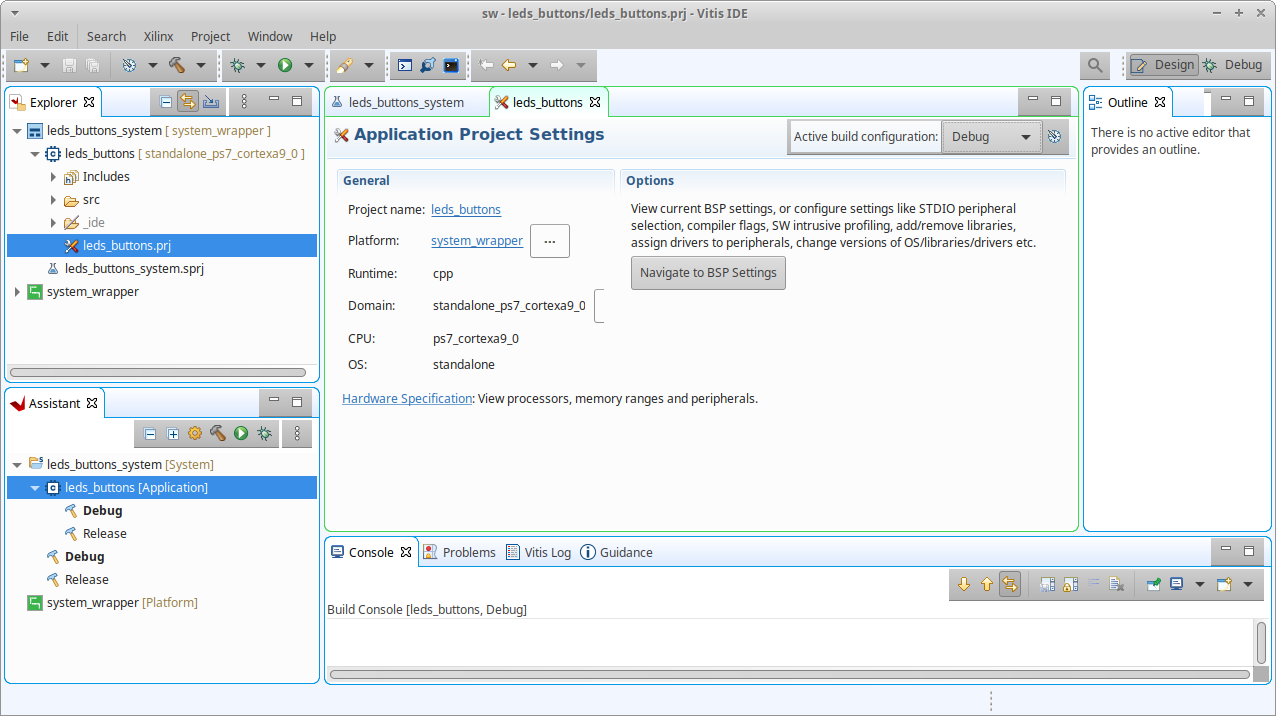Expand the Includes folder in Explorer

point(53,177)
